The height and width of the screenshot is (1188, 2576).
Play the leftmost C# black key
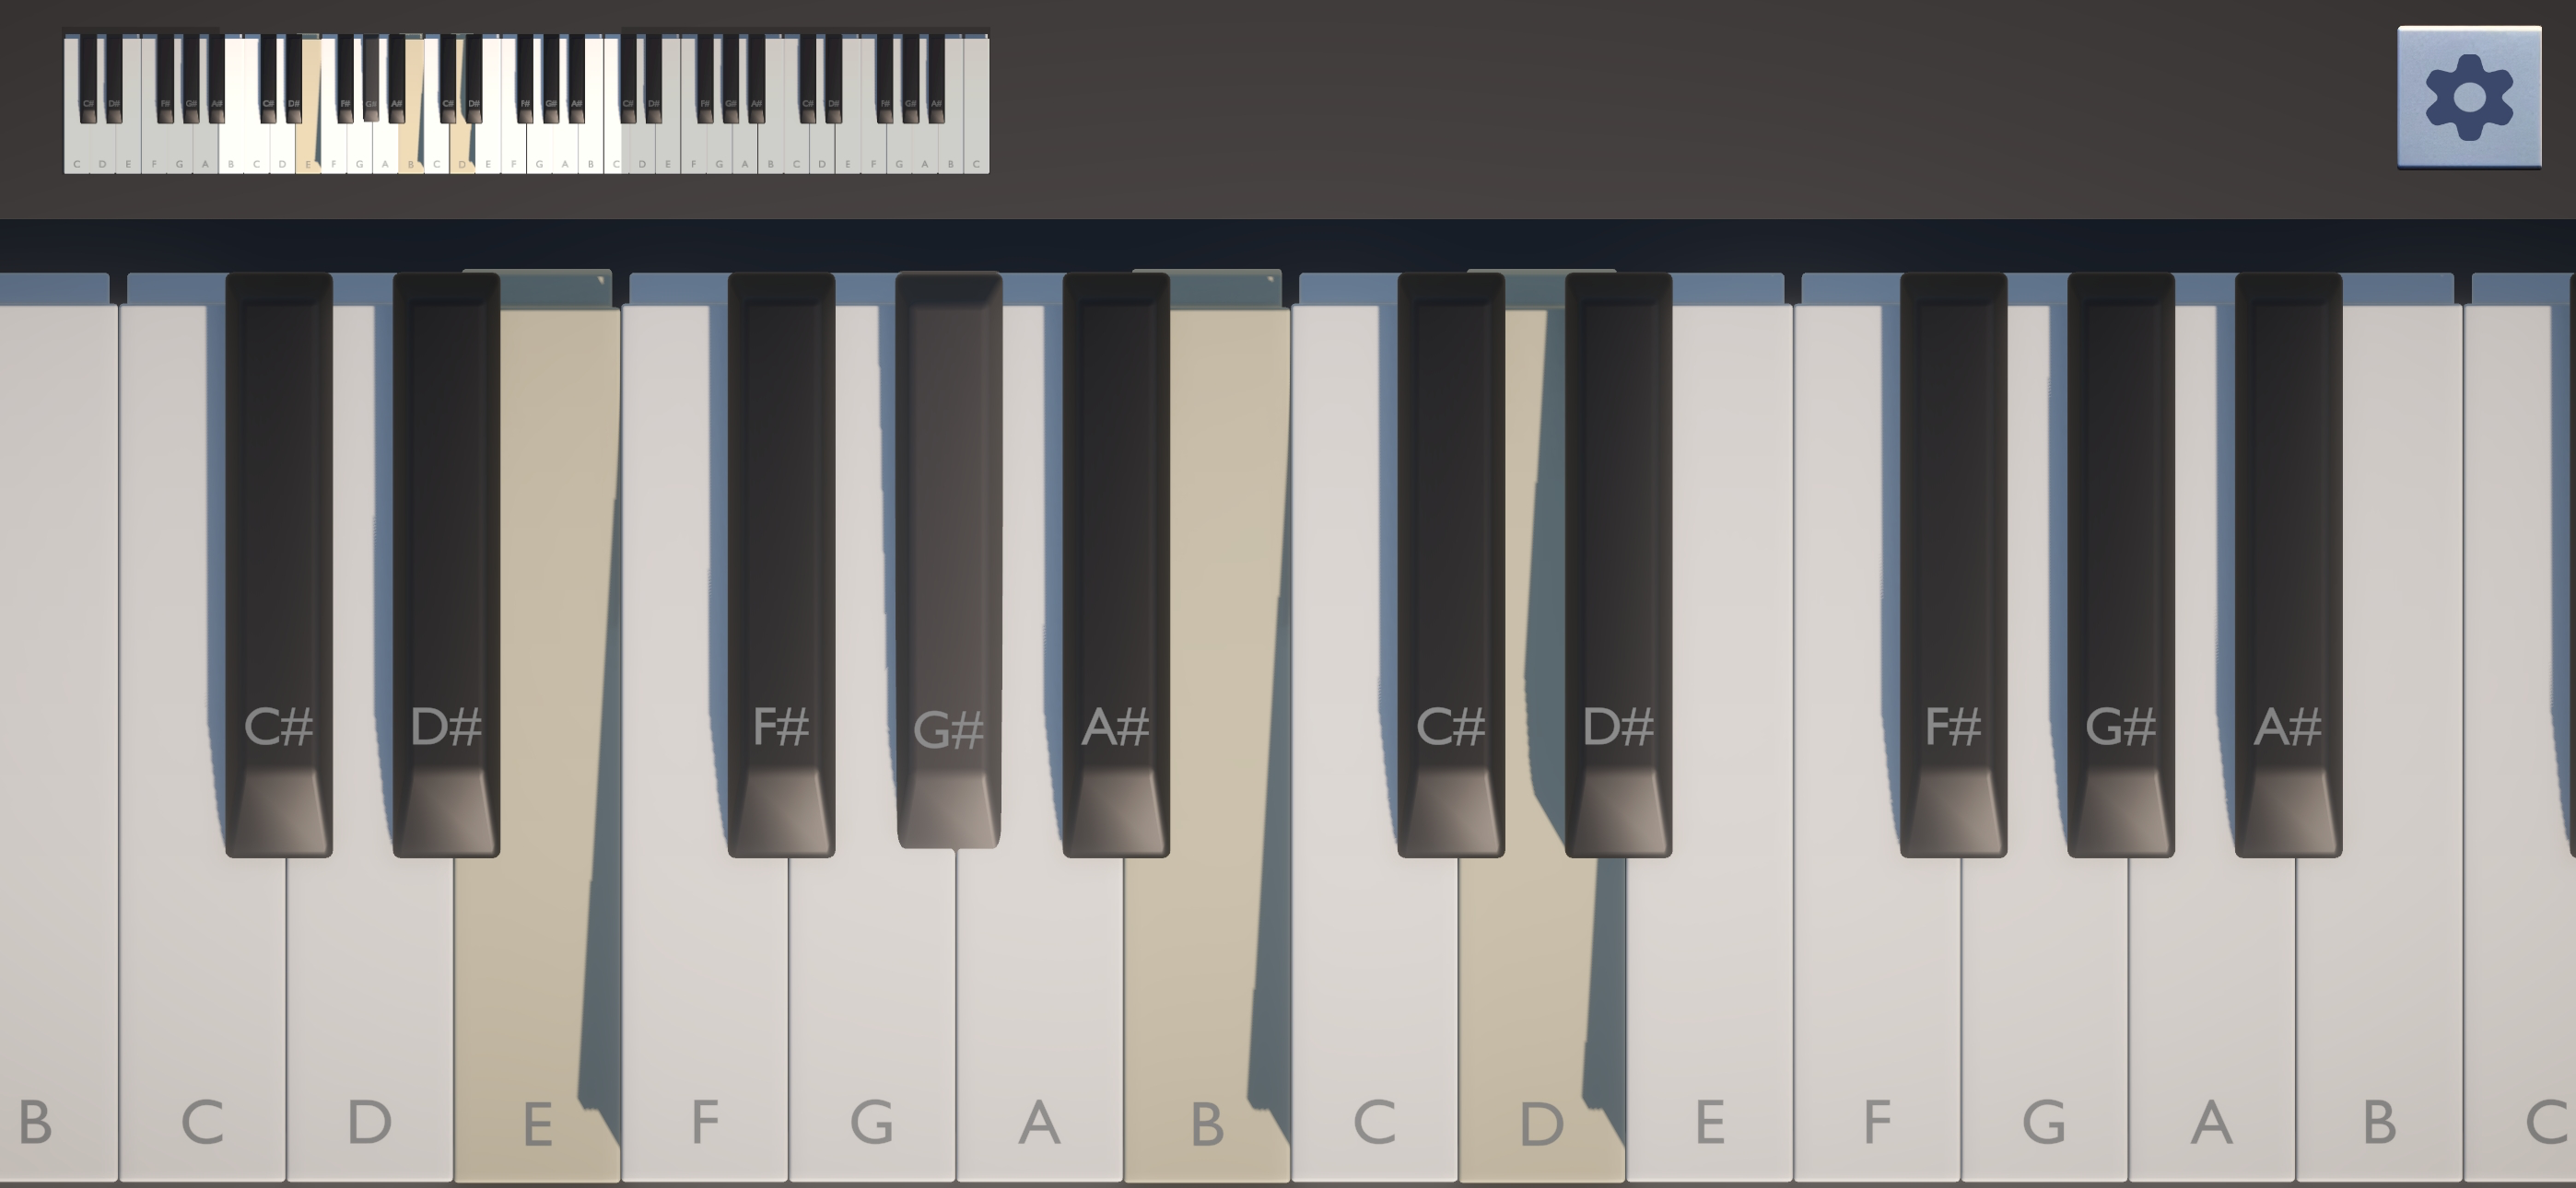(x=279, y=565)
